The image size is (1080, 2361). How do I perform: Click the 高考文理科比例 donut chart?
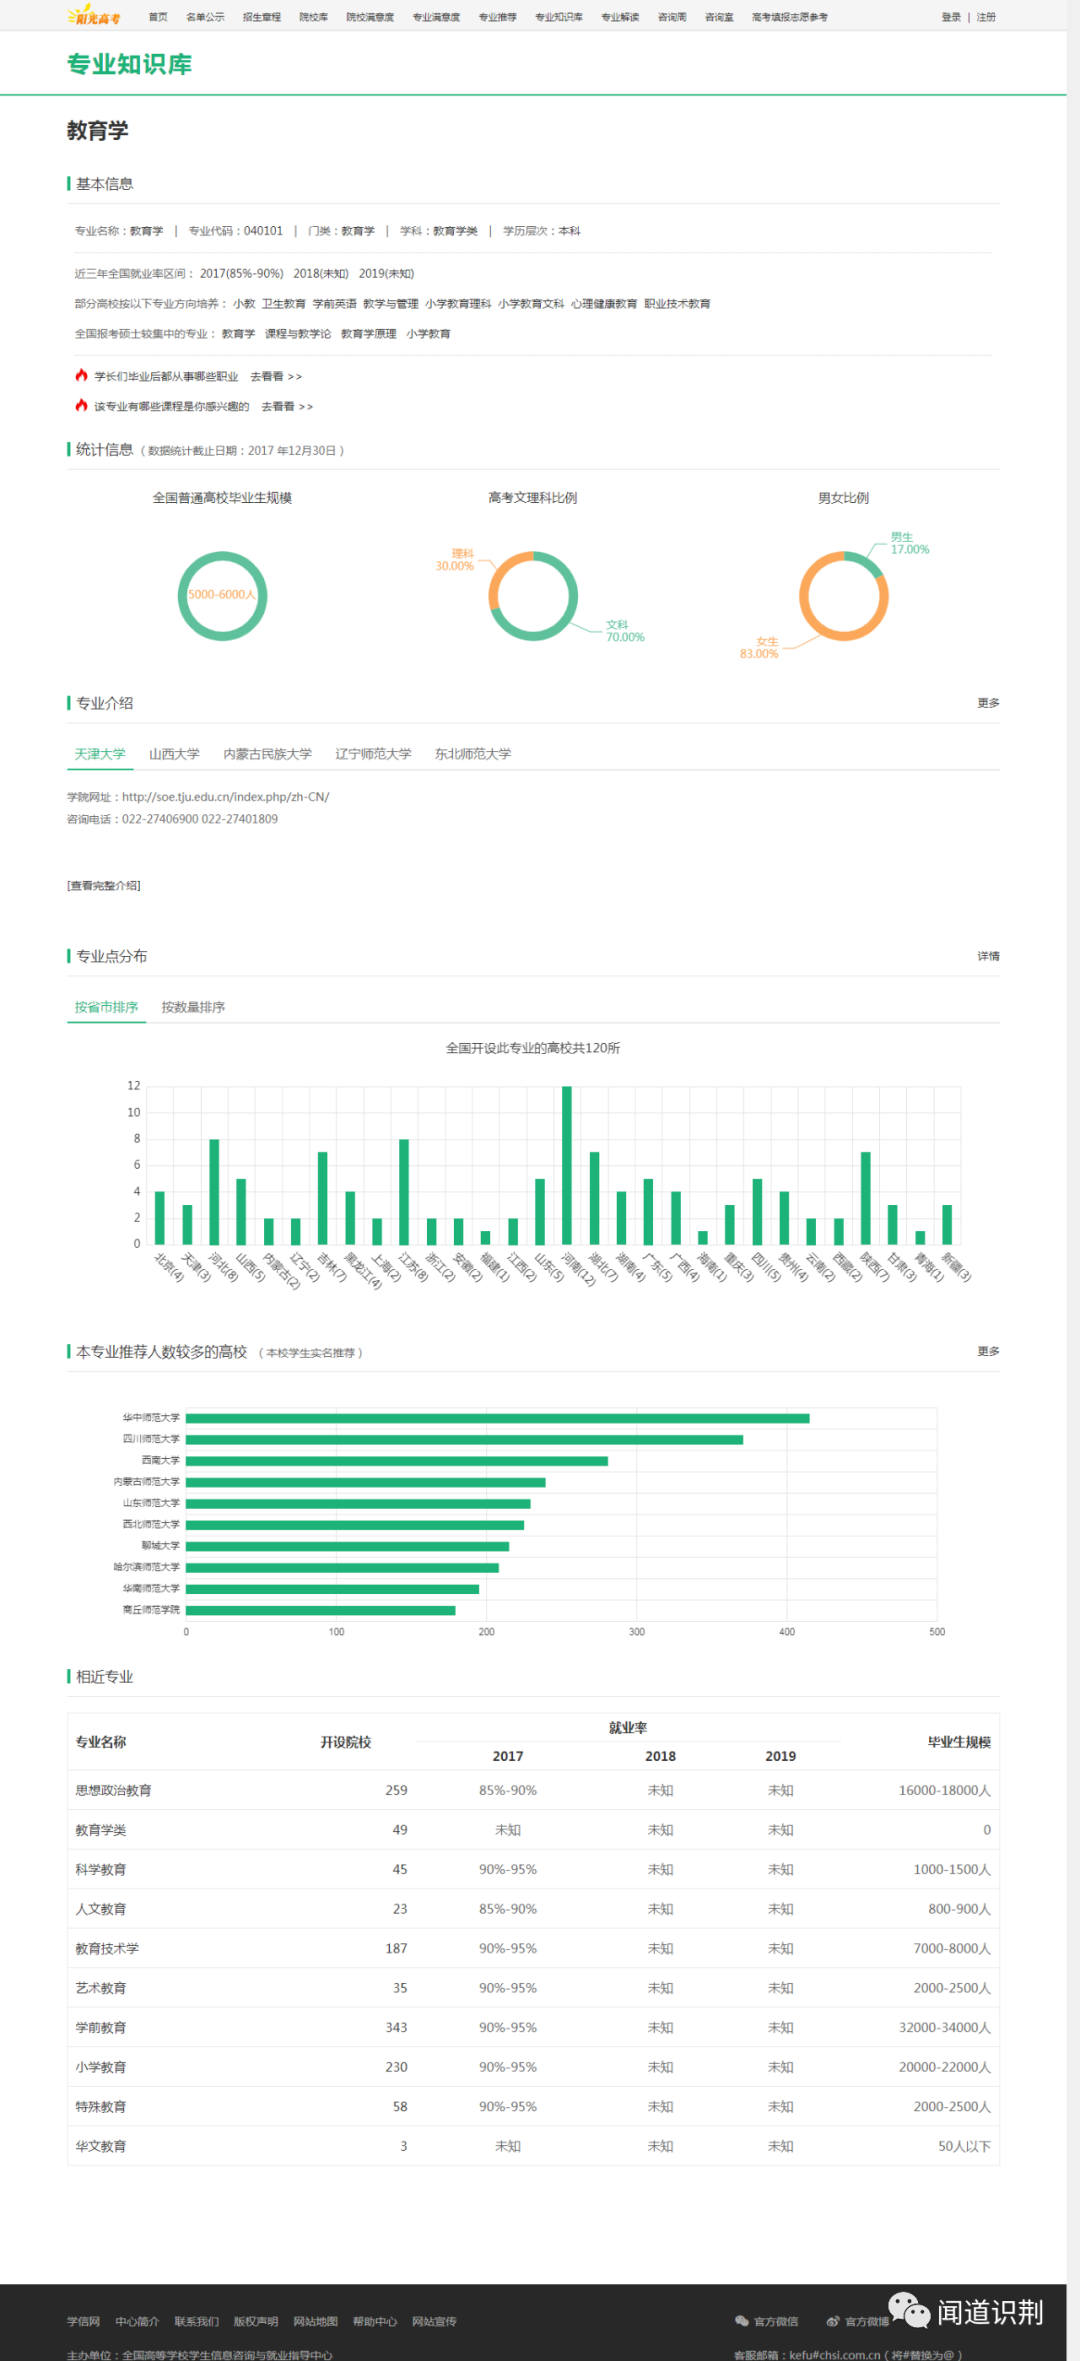tap(533, 595)
